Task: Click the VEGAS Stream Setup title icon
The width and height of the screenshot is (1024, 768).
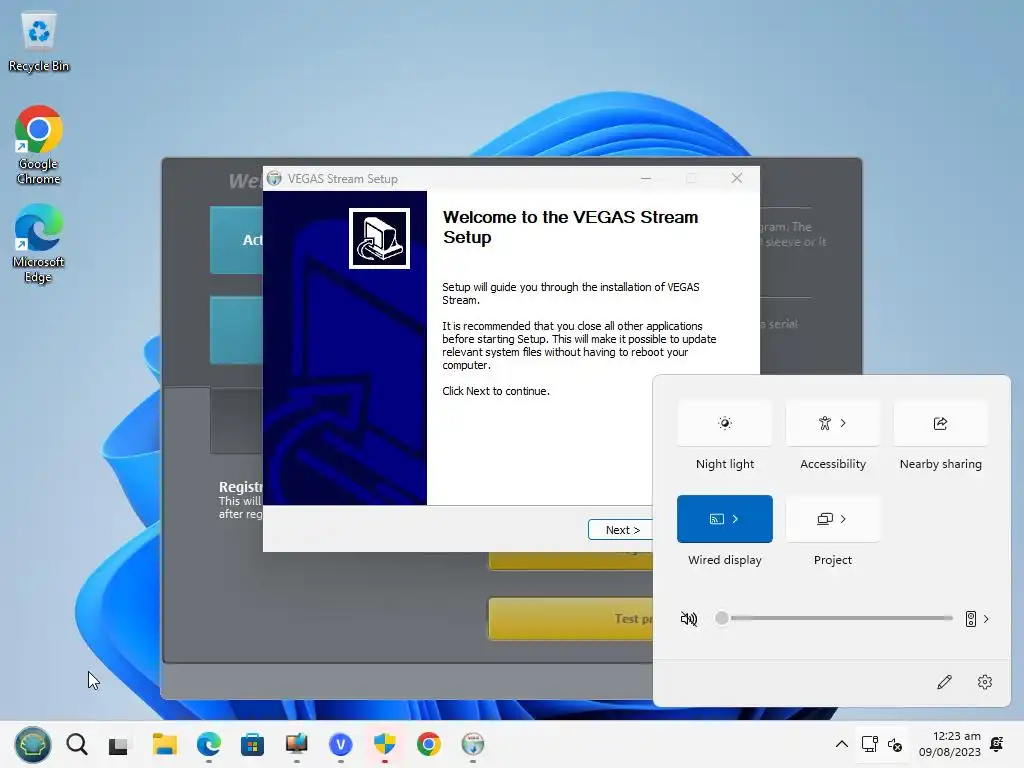Action: (274, 178)
